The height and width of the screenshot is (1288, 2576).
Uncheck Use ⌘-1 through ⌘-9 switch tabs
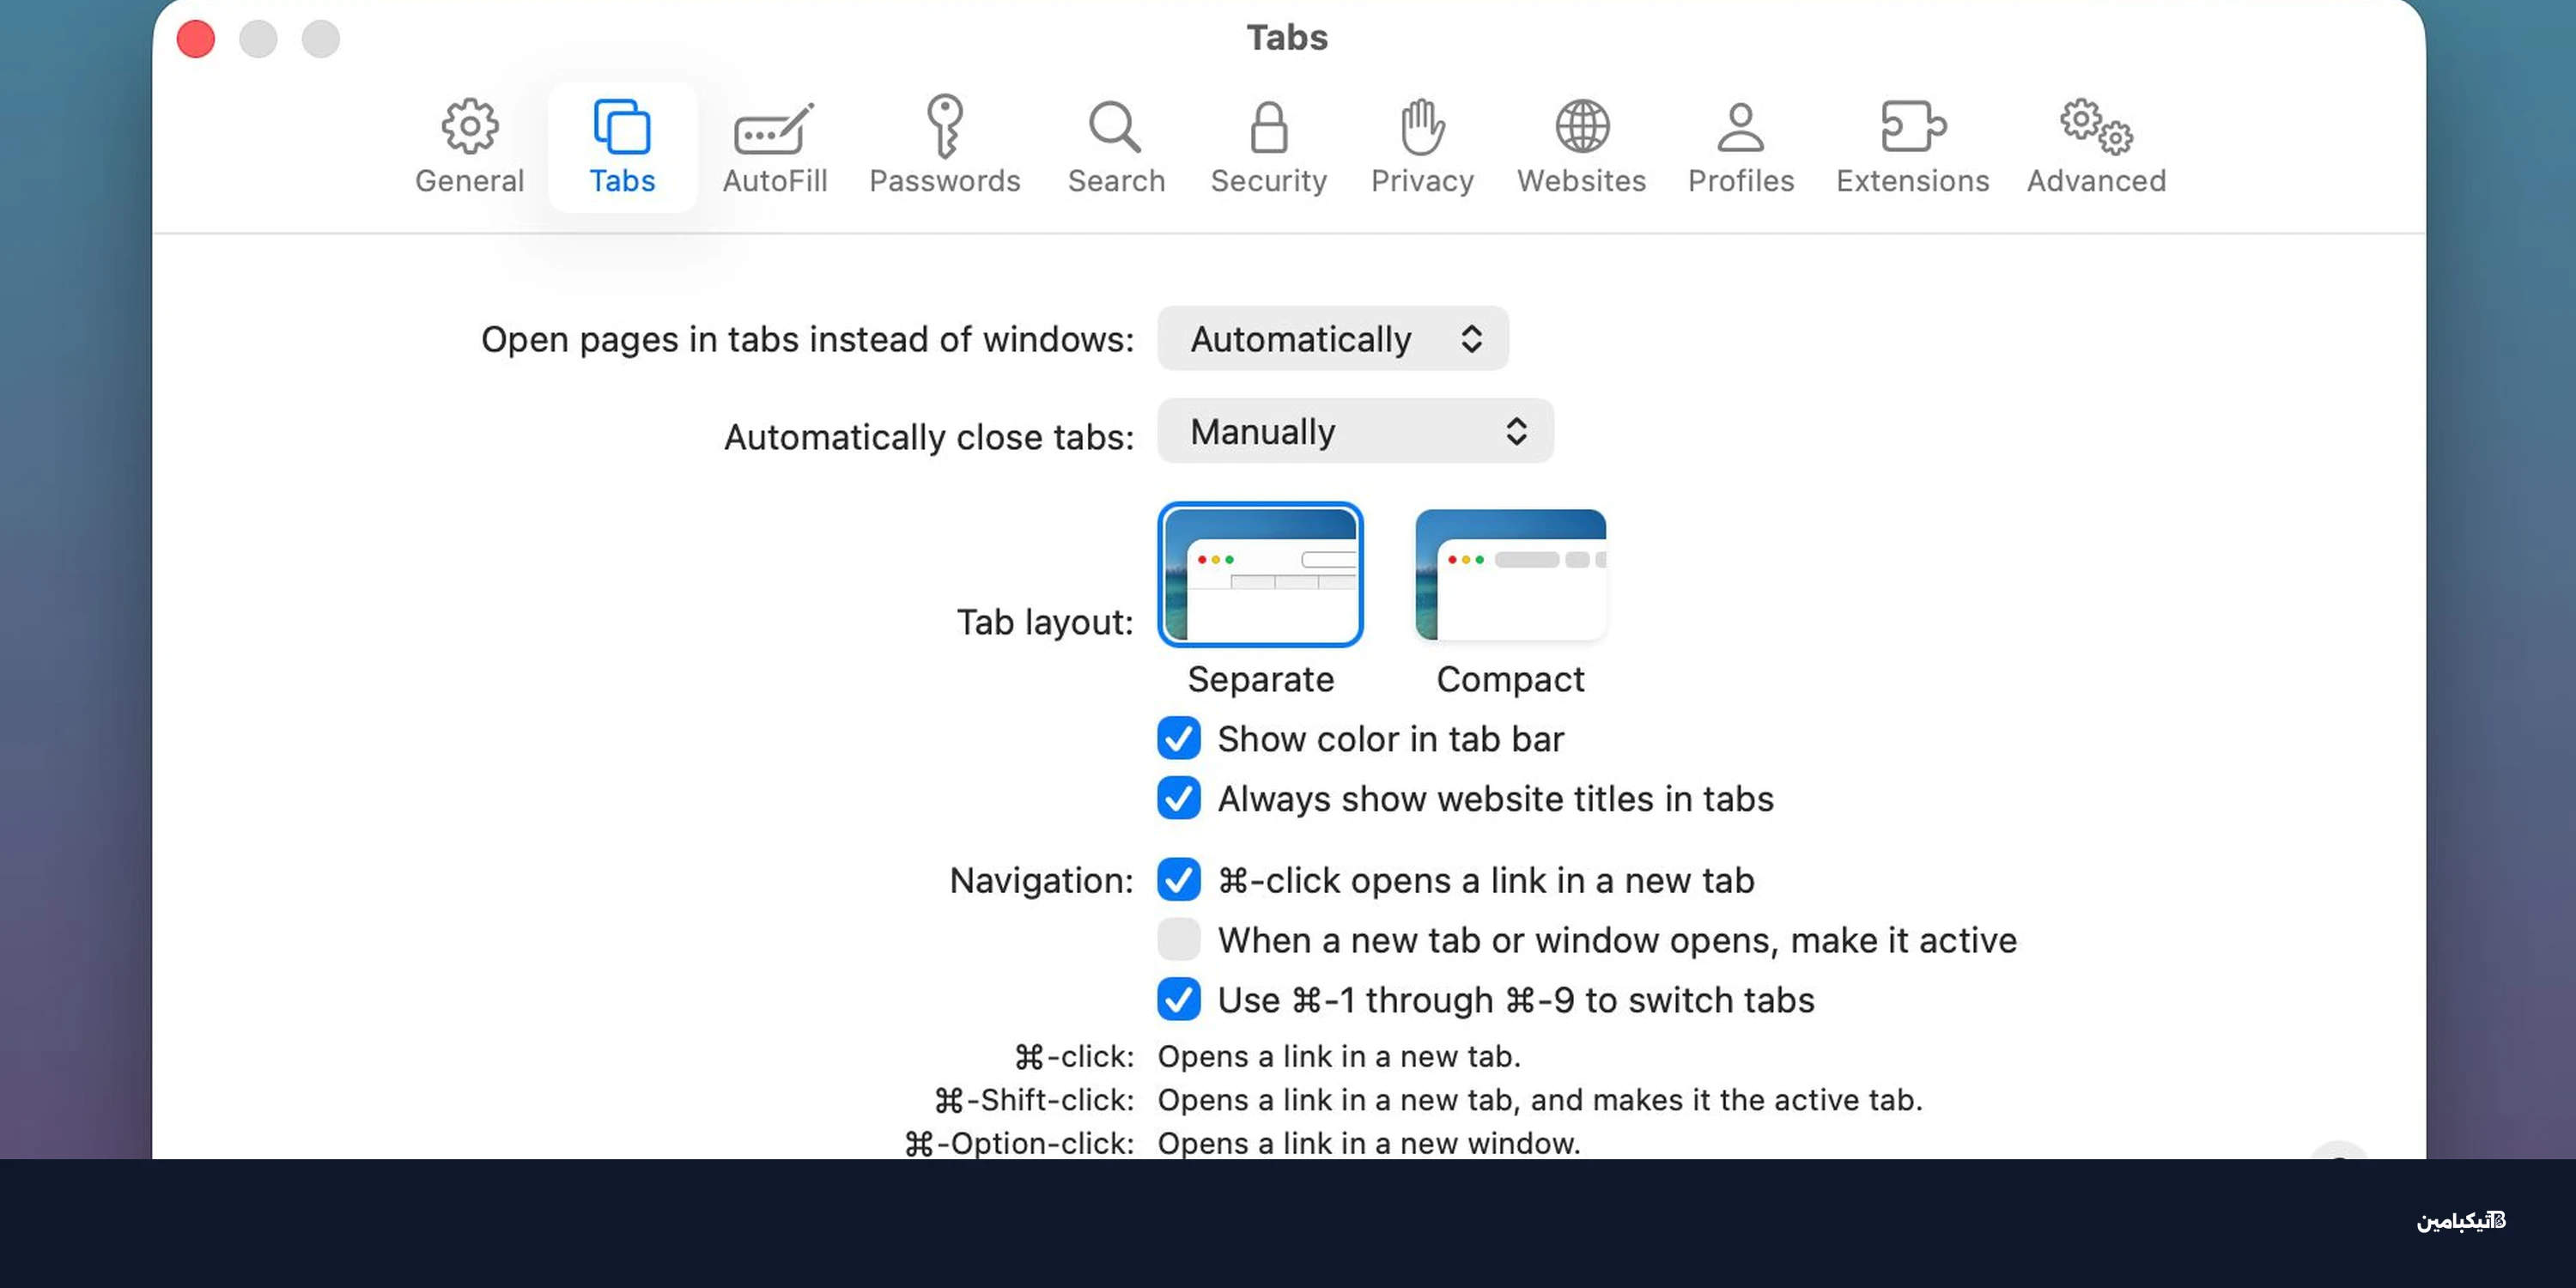pos(1179,1000)
